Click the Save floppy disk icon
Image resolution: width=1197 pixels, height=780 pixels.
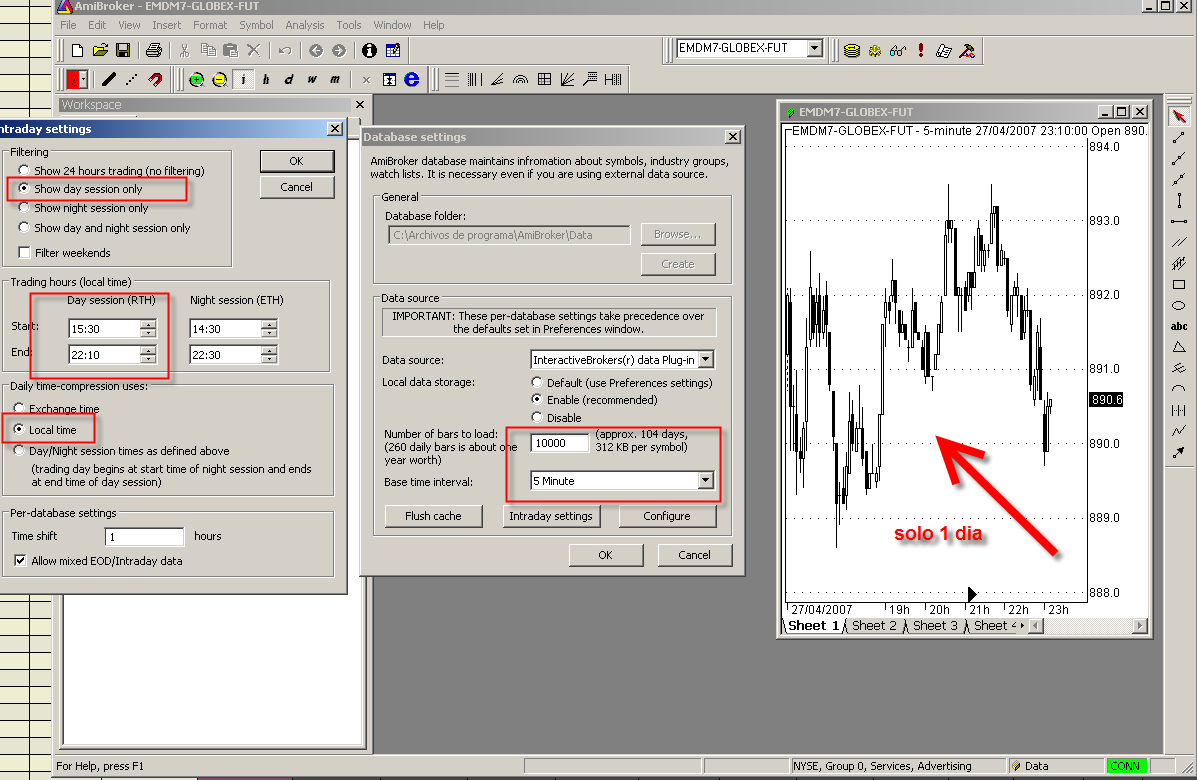(123, 50)
